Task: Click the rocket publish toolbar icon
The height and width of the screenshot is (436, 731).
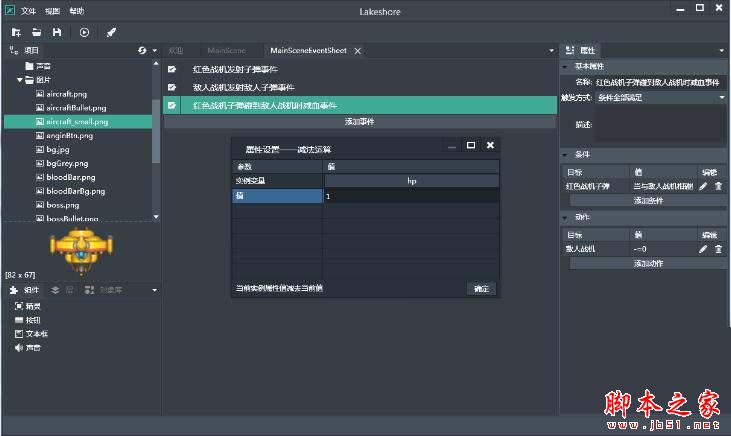Action: tap(111, 32)
